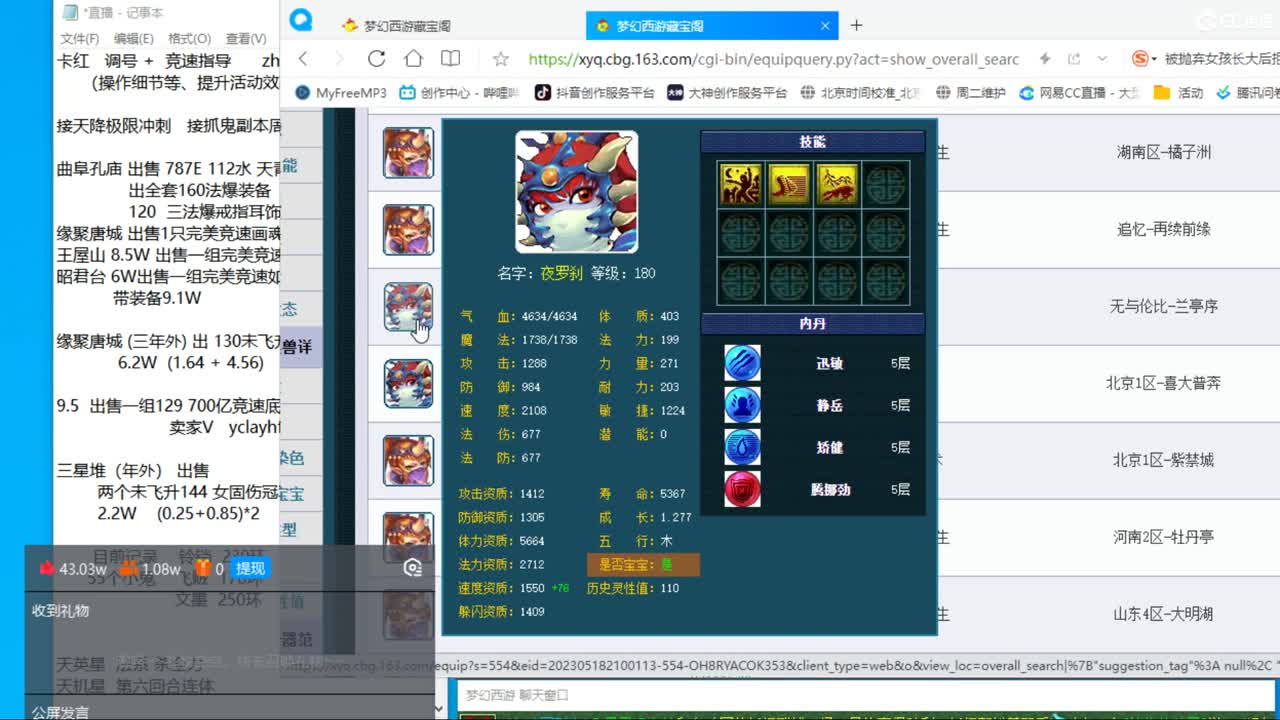The height and width of the screenshot is (720, 1280).
Task: Select the pet thumbnail in 湖南区-橘子洲 row
Action: (408, 153)
